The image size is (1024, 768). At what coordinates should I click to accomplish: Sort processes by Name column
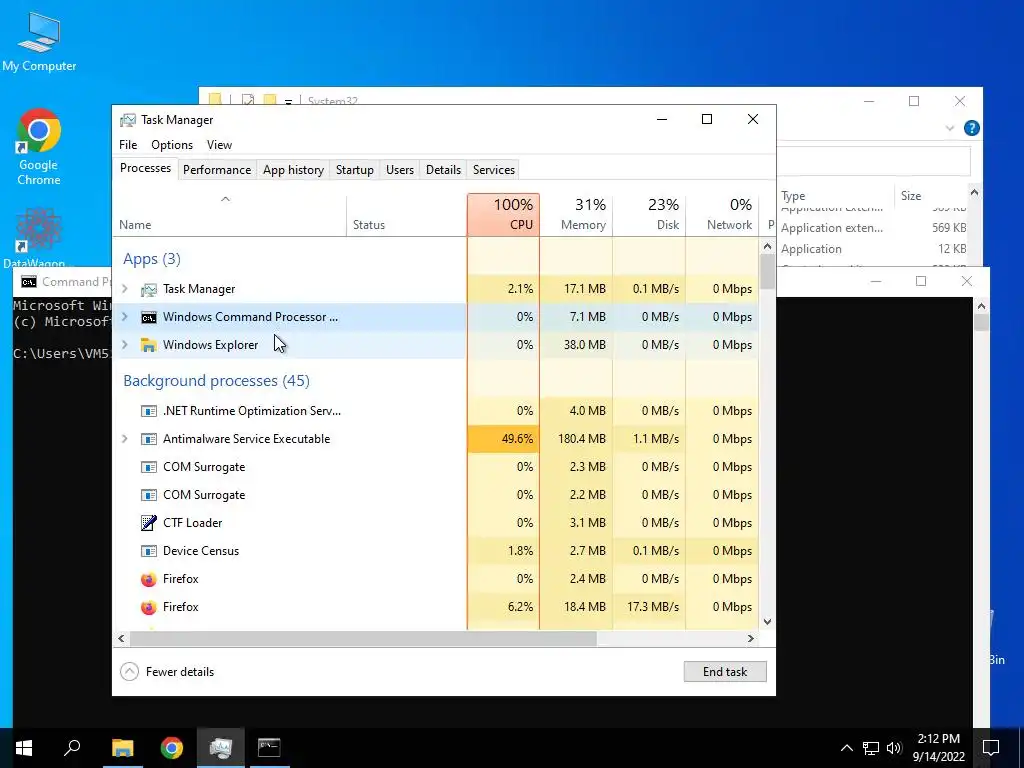coord(229,215)
